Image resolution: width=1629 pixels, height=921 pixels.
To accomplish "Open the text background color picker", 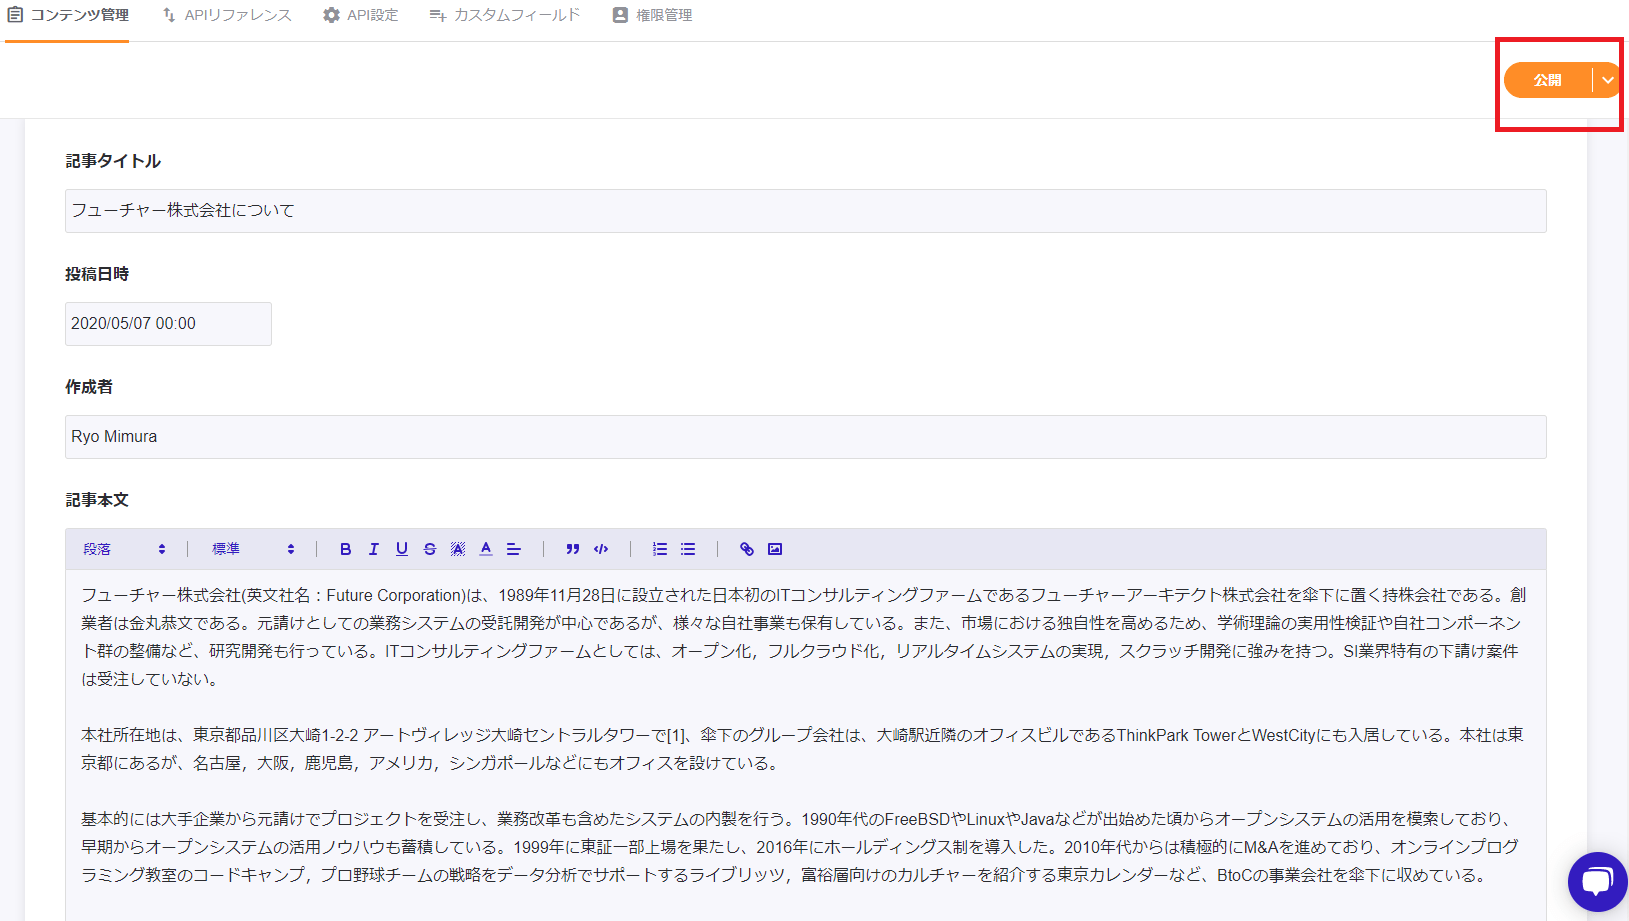I will point(457,549).
